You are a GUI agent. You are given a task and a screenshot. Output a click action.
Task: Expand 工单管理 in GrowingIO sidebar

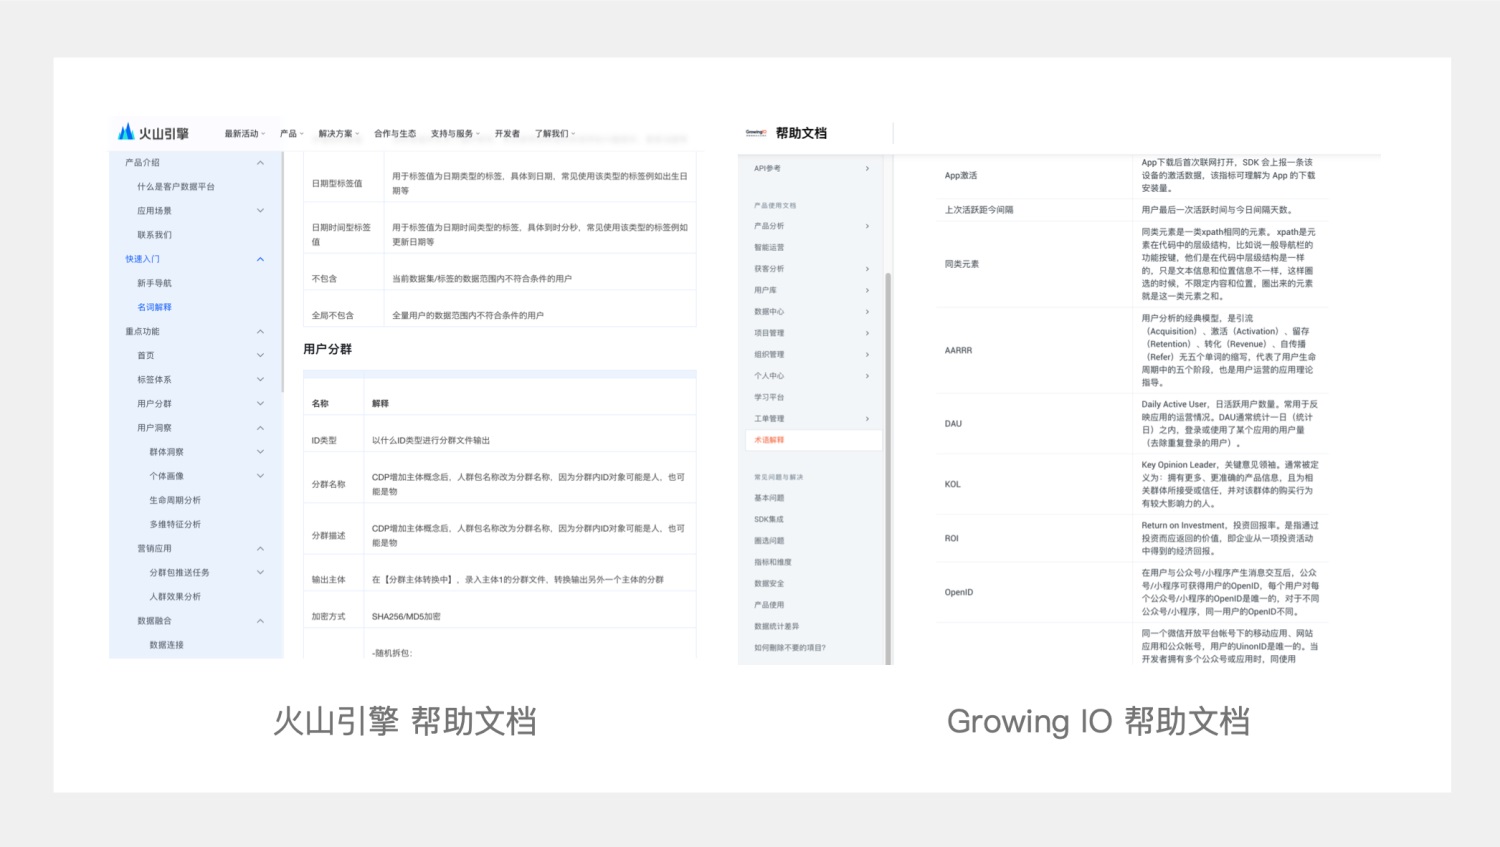[867, 419]
